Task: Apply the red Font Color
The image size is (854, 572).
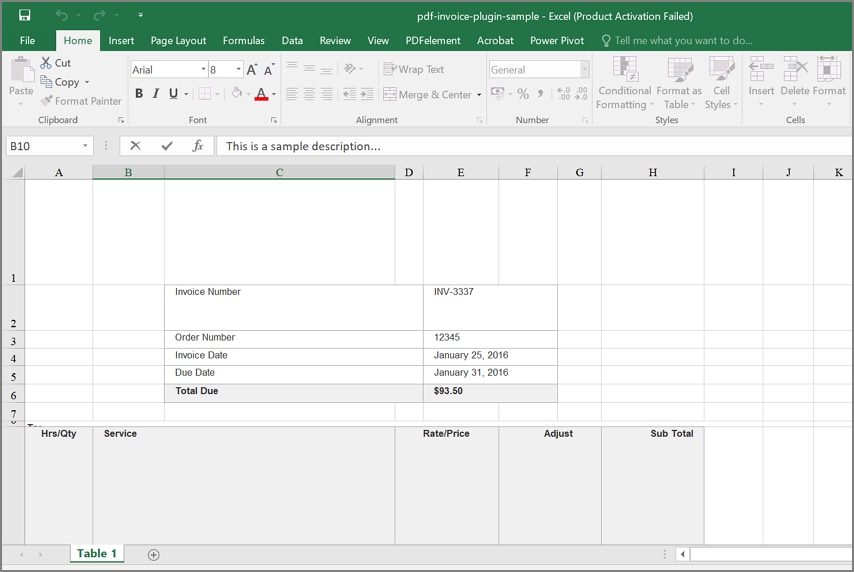Action: tap(261, 94)
